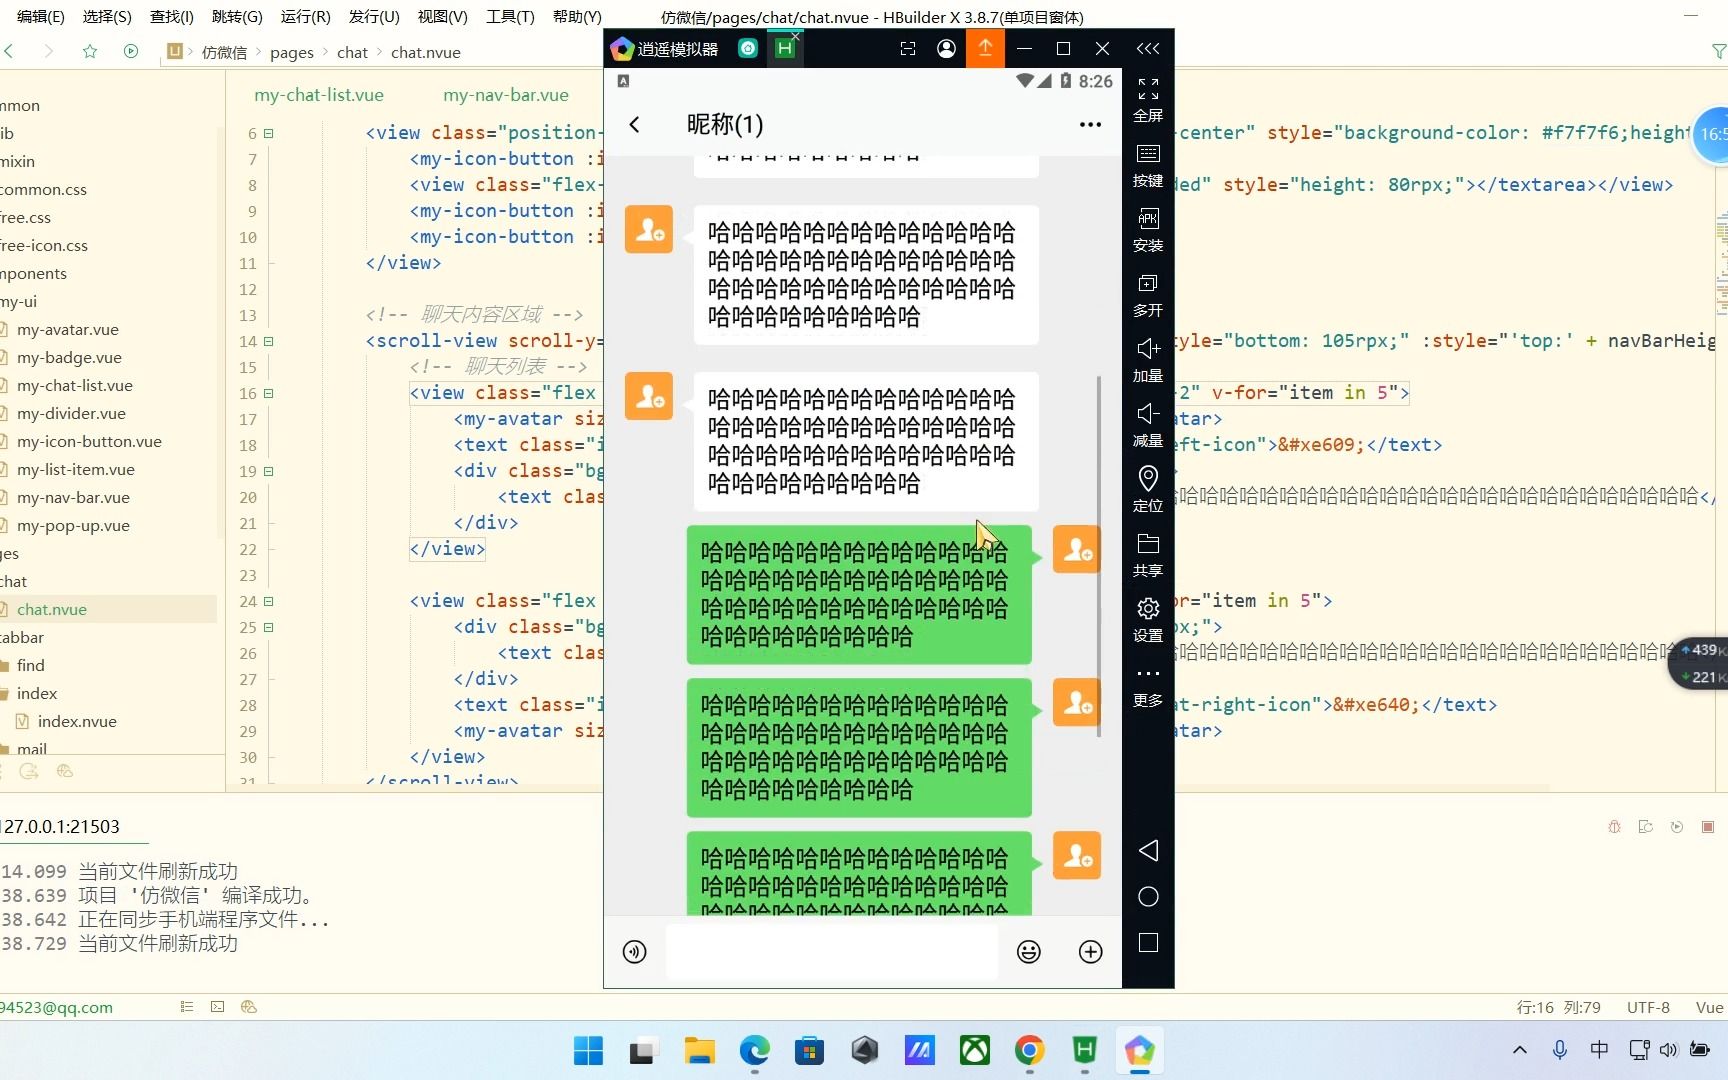The height and width of the screenshot is (1080, 1728).
Task: Click the scrollbar in emulator chat list
Action: 1099,557
